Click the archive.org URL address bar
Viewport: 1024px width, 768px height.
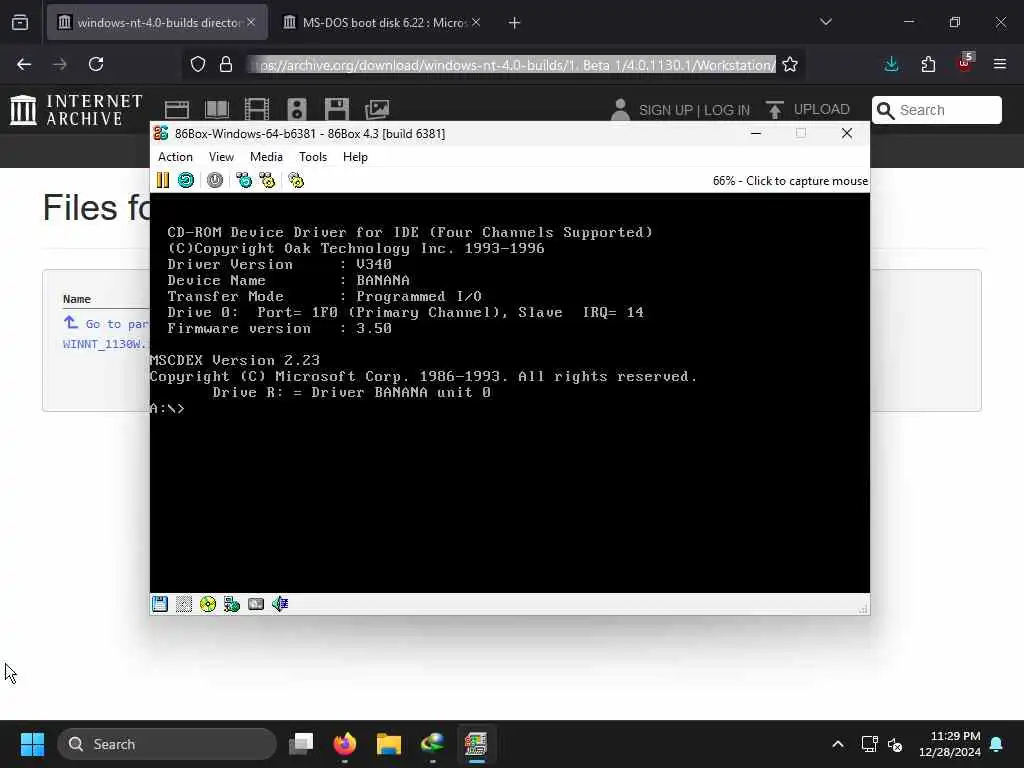(x=513, y=65)
